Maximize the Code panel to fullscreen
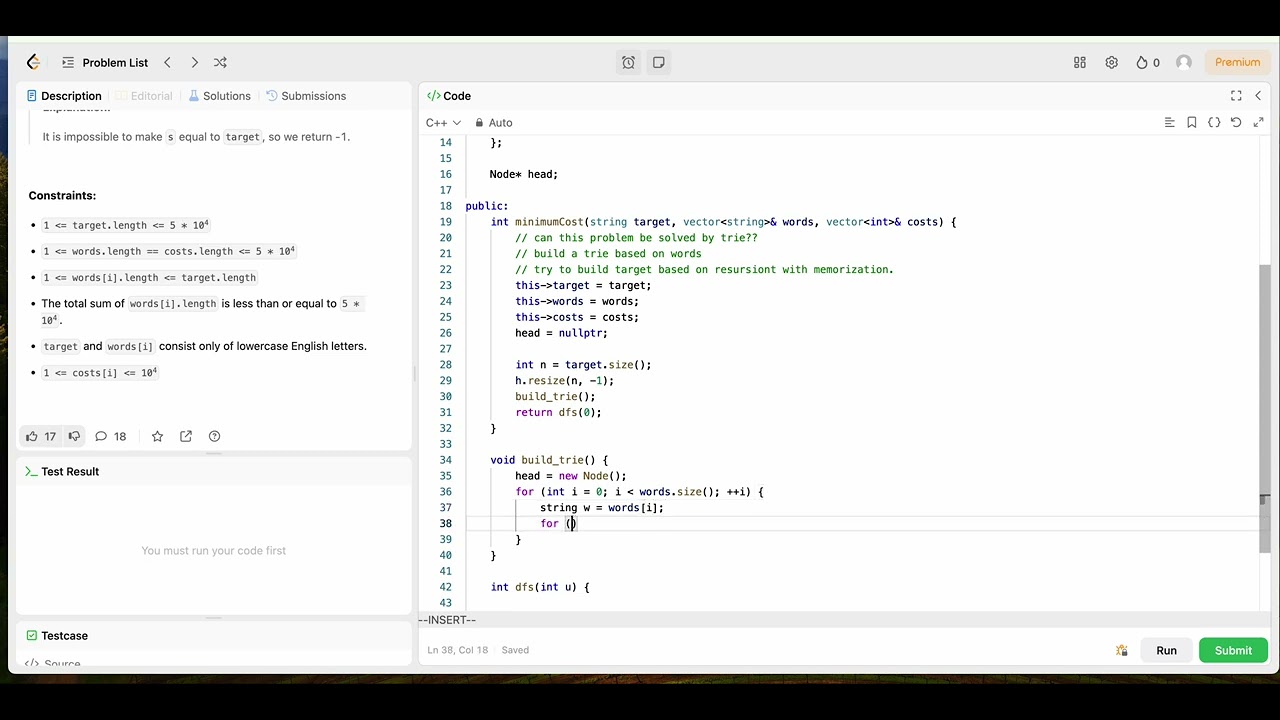The width and height of the screenshot is (1280, 720). click(x=1236, y=96)
